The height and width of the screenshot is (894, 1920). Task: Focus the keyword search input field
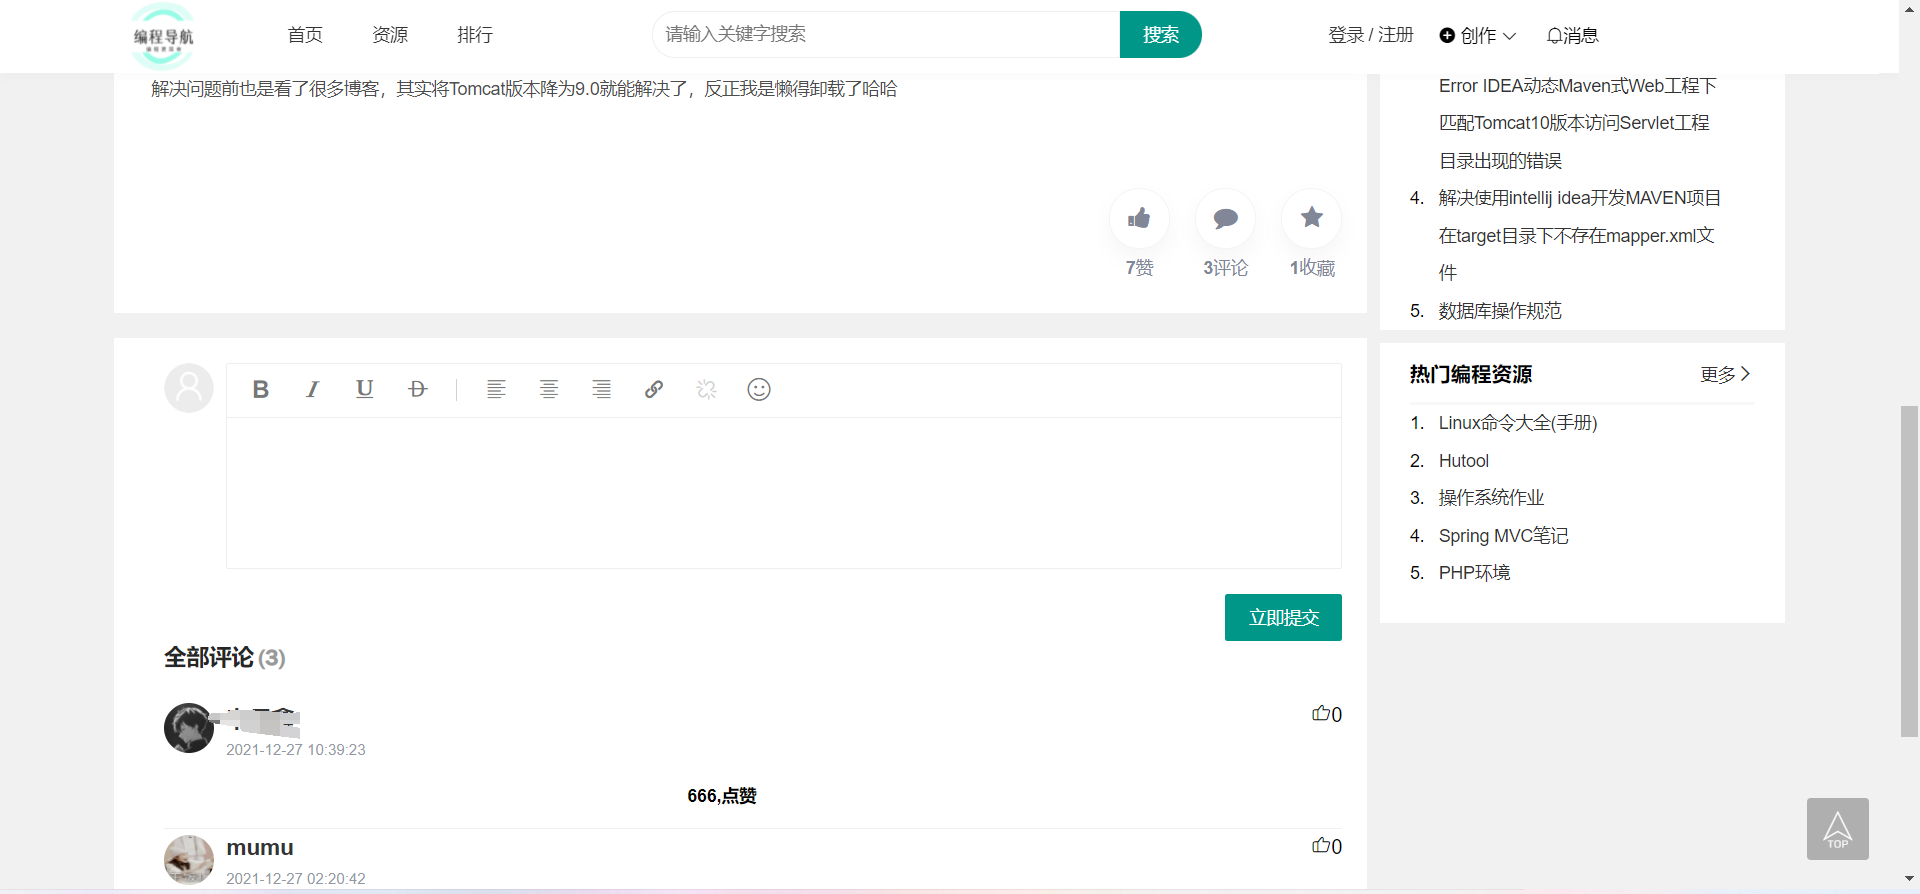point(886,34)
